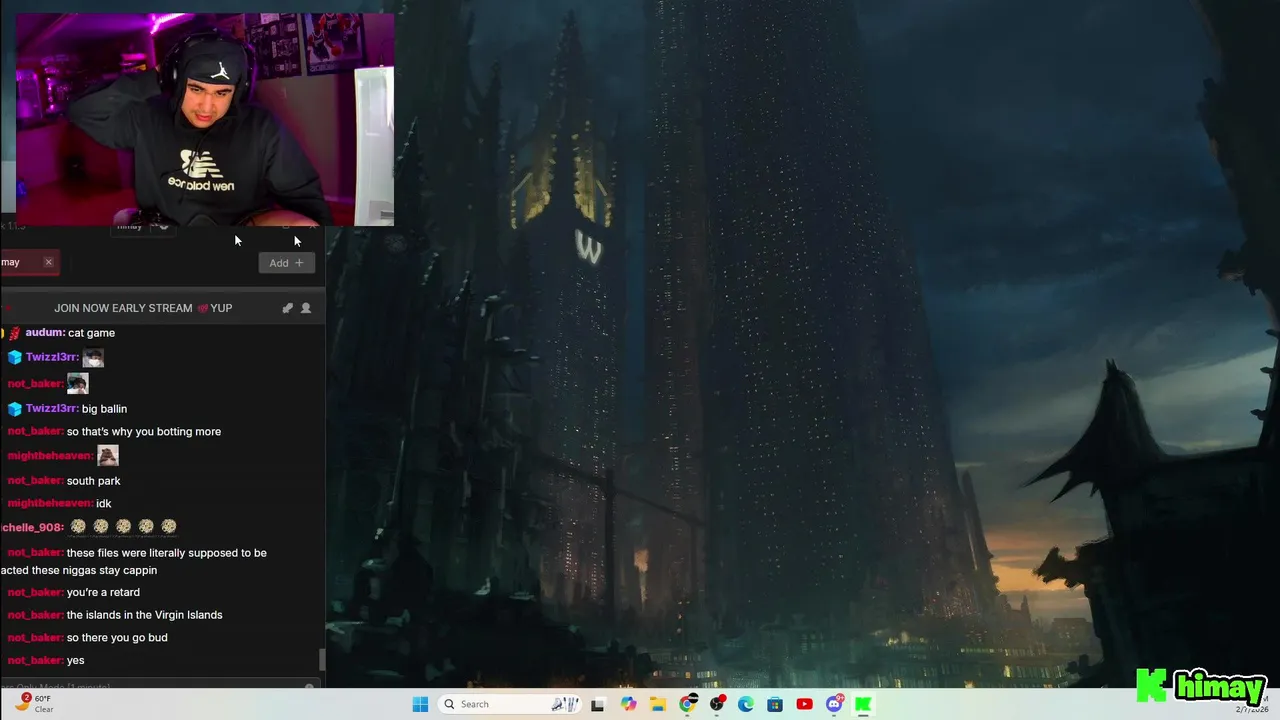Open the not_baker username beside "yes"
This screenshot has width=1280, height=720.
(x=35, y=660)
